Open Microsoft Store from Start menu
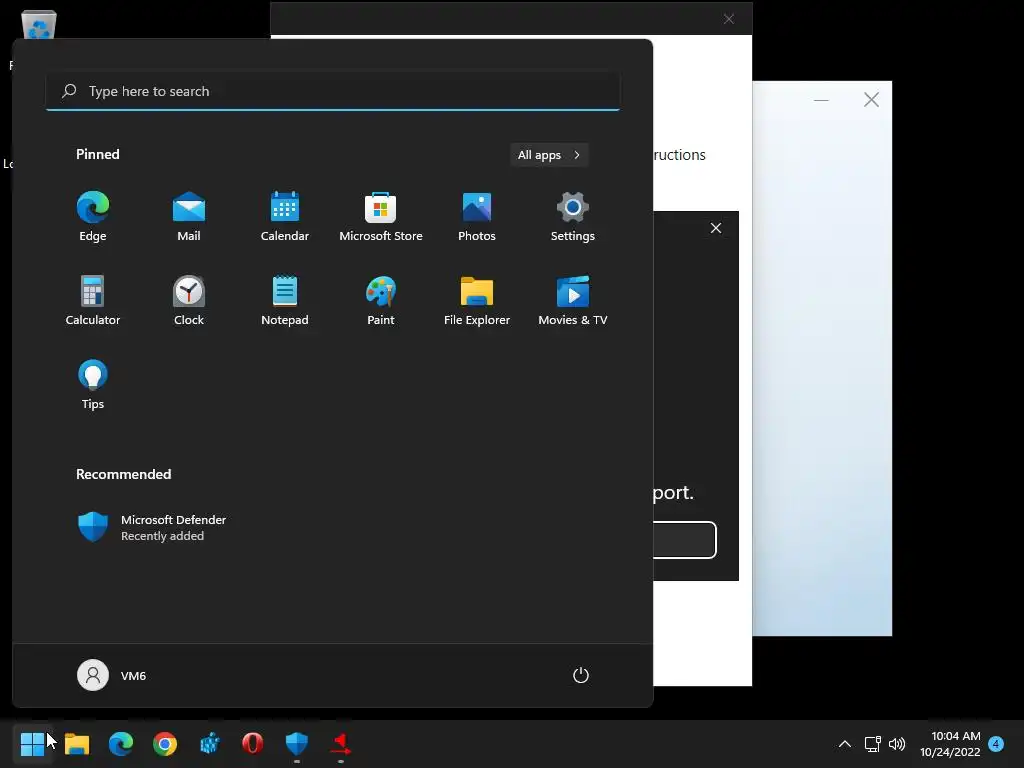1024x768 pixels. 381,217
